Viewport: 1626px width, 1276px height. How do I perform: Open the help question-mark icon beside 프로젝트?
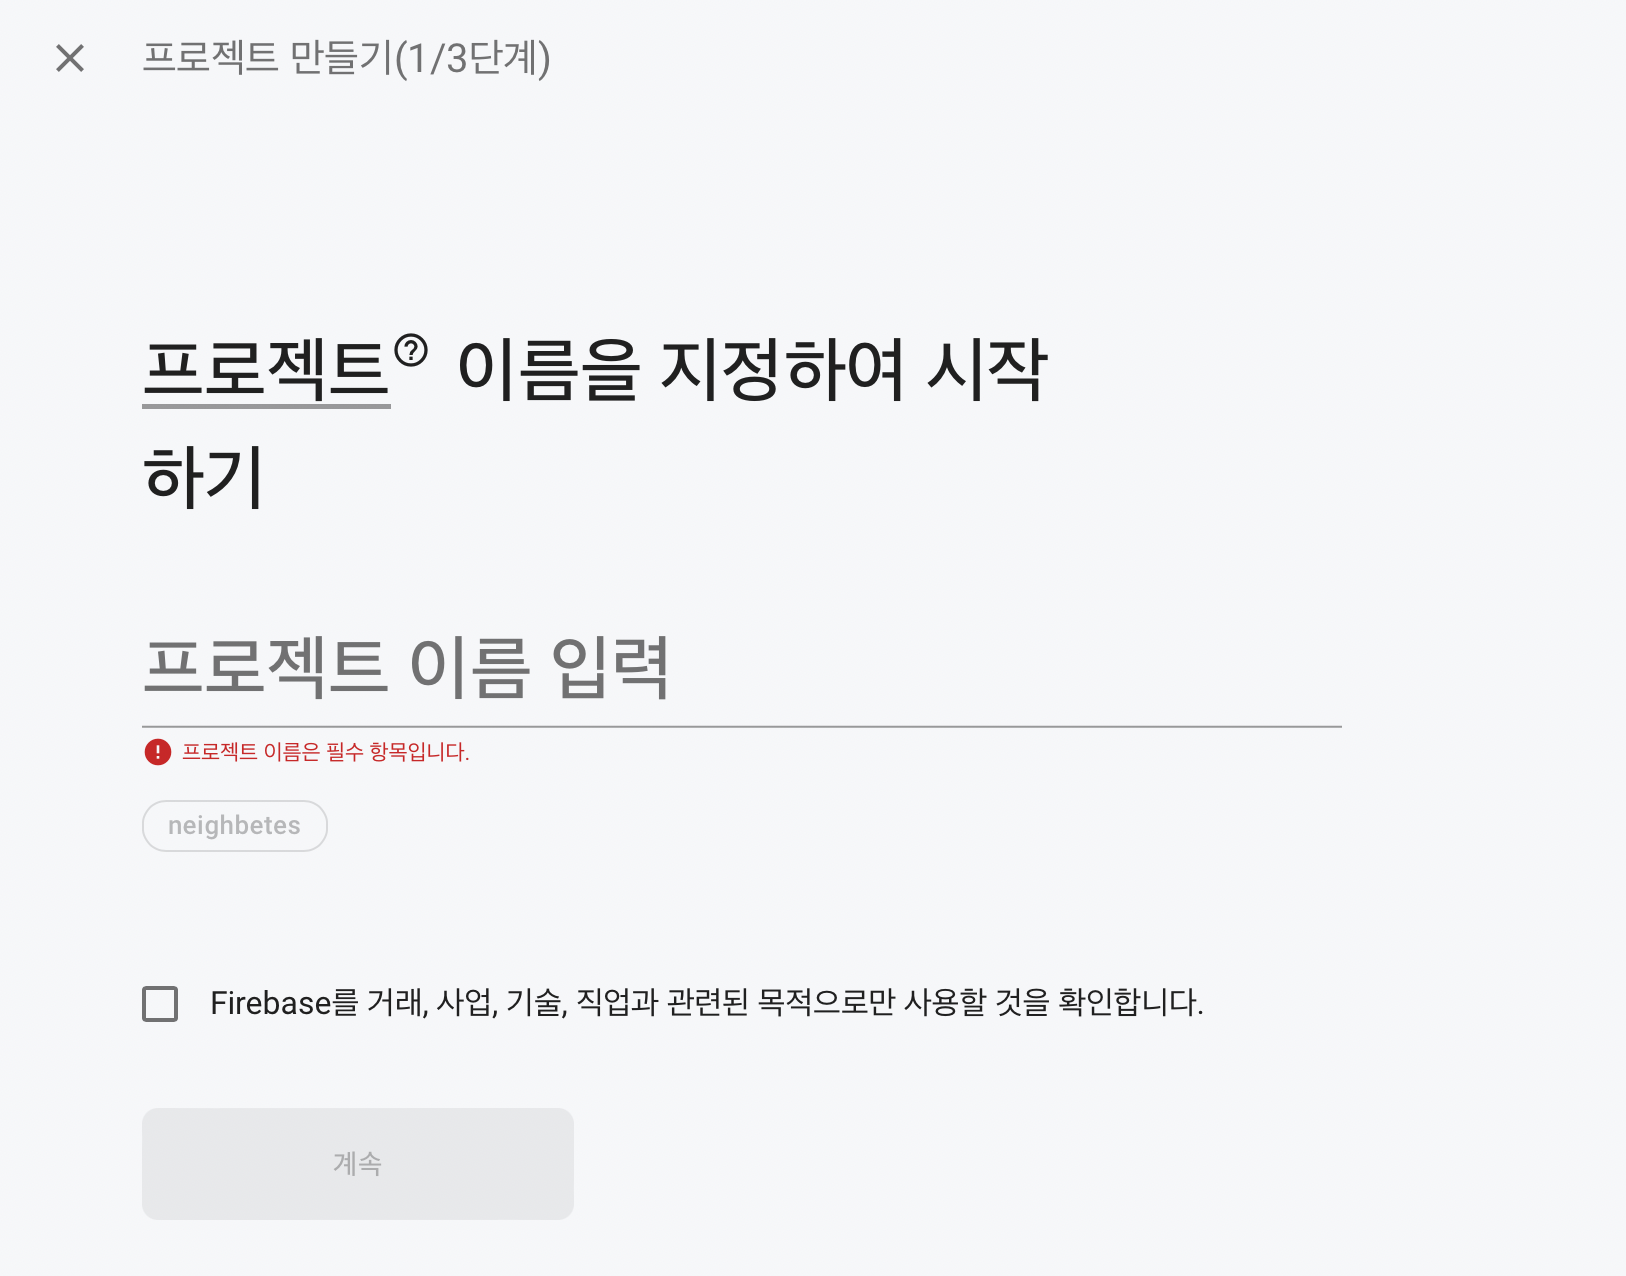pyautogui.click(x=411, y=351)
